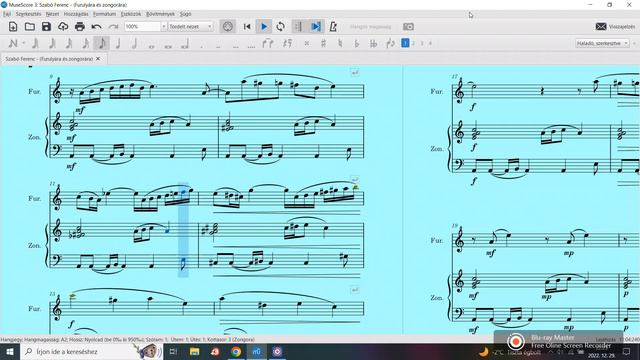640x360 pixels.
Task: Apply the flat accidental
Action: coord(356,43)
